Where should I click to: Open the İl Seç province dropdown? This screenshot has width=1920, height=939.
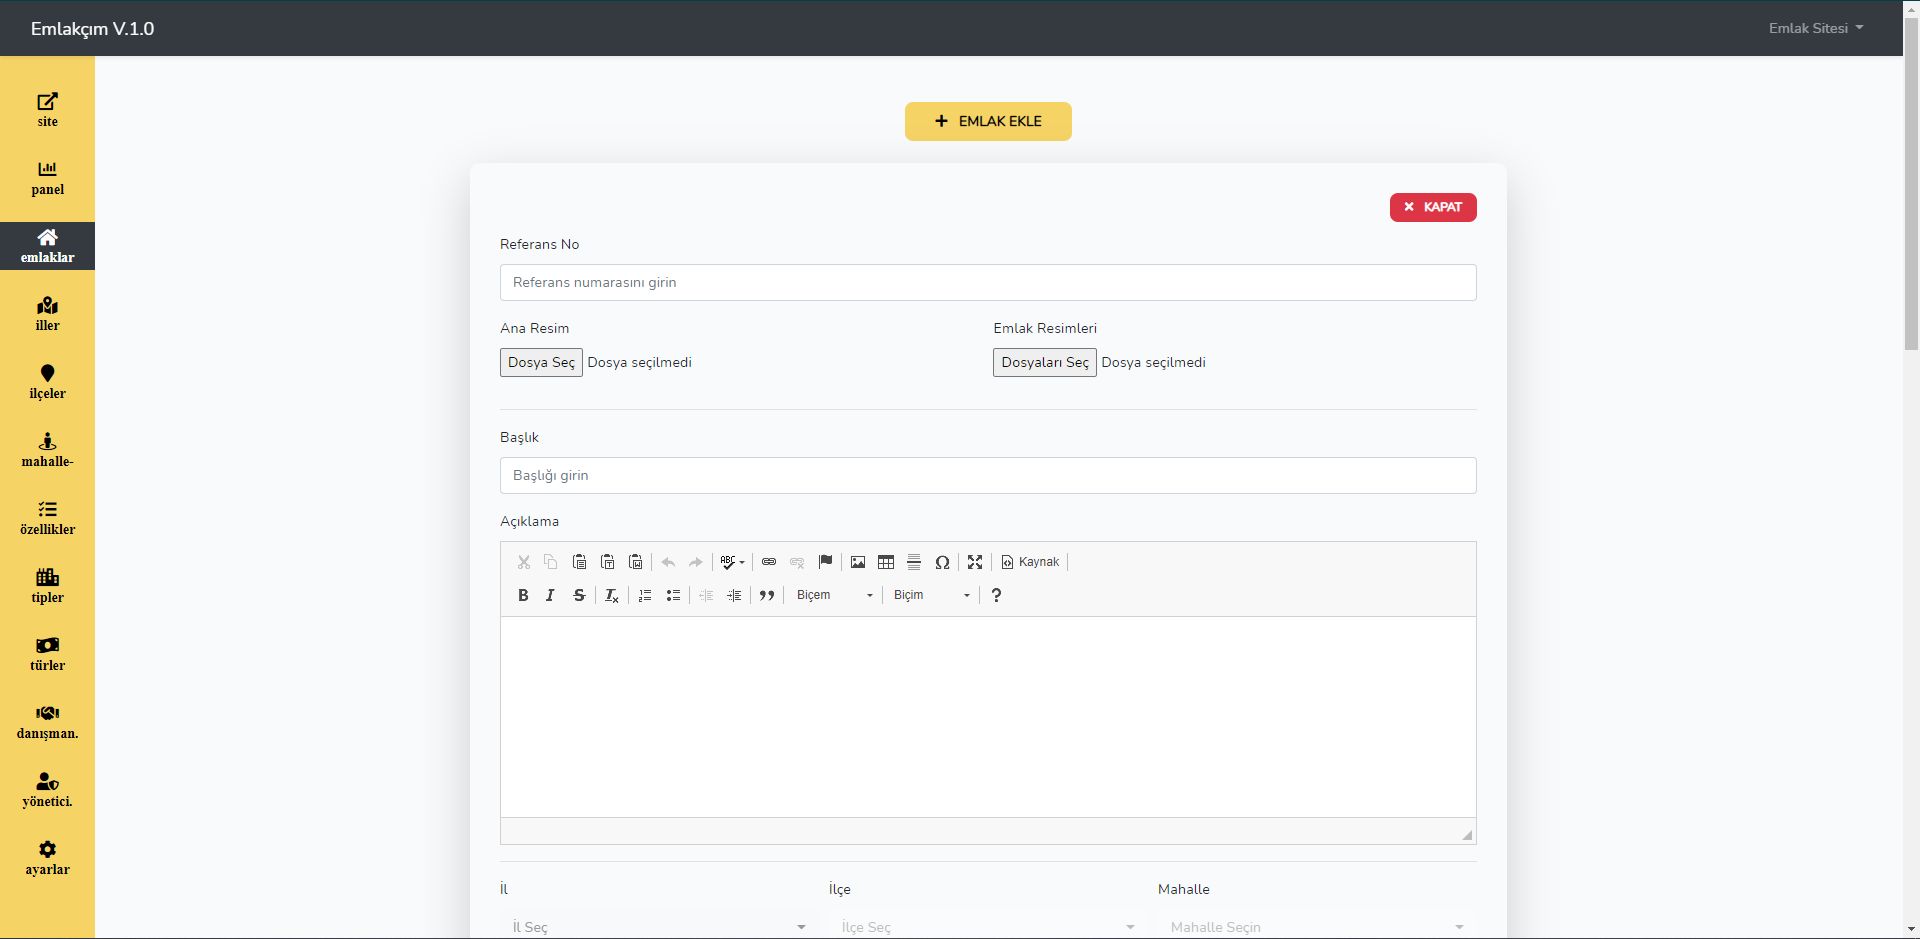tap(658, 926)
